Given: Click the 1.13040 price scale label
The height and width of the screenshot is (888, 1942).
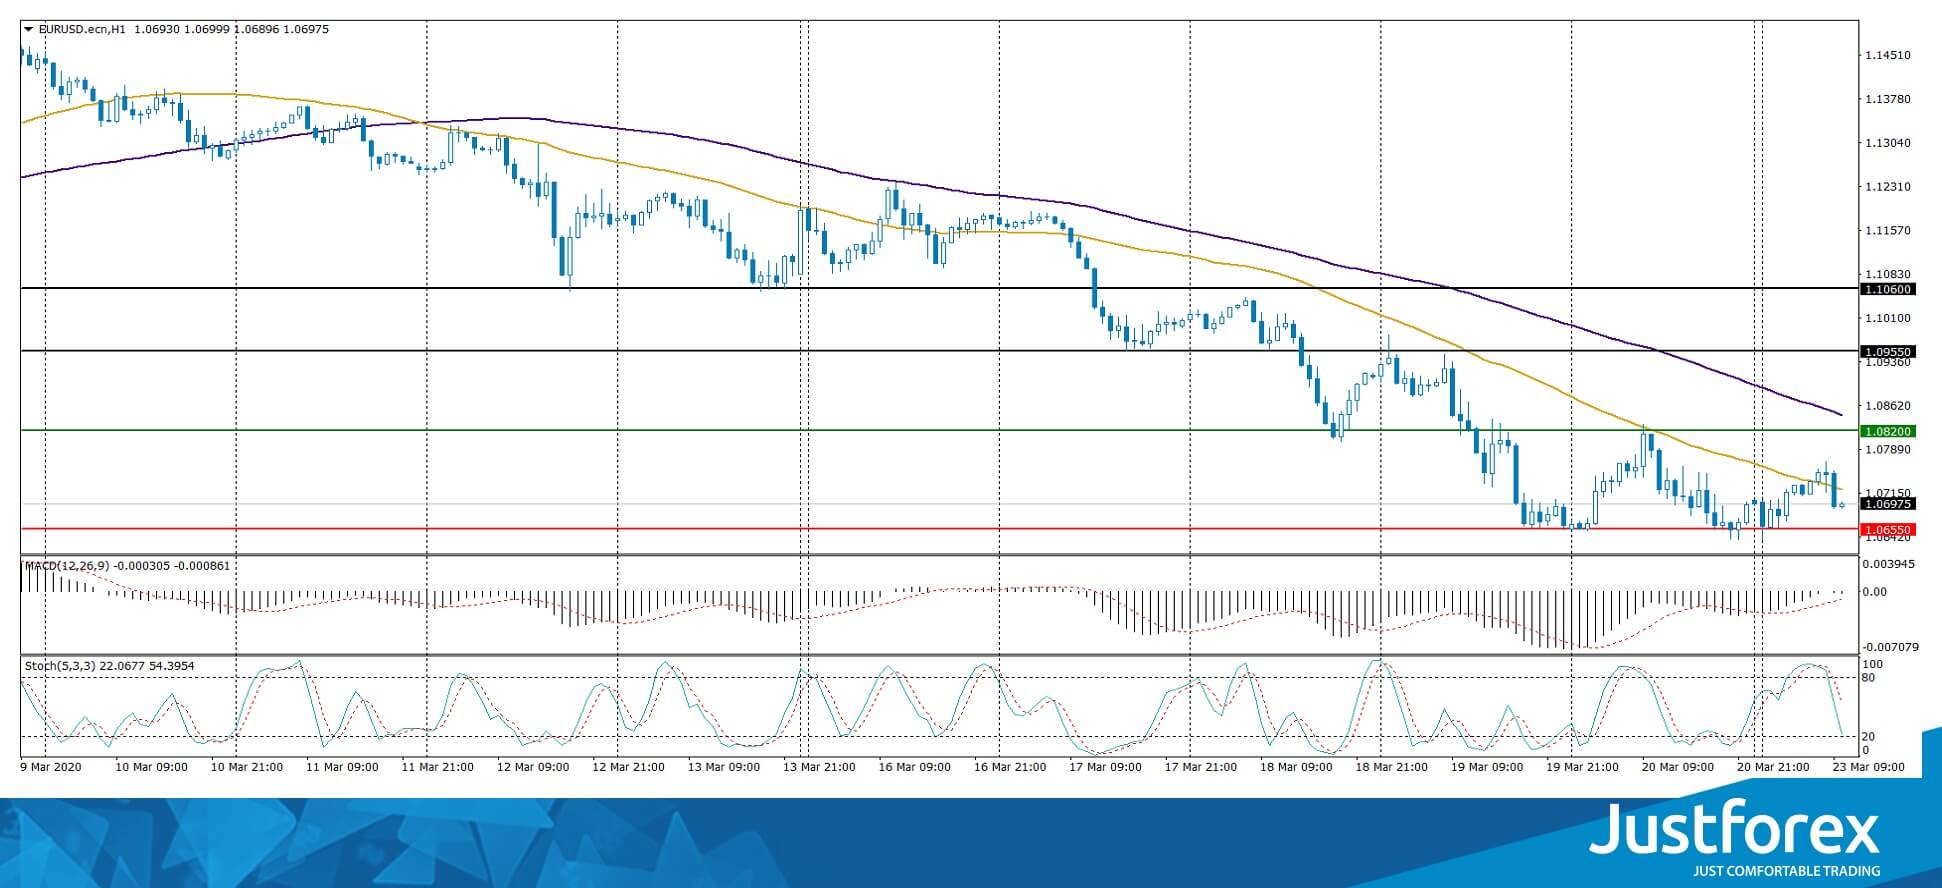Looking at the screenshot, I should [x=1888, y=143].
